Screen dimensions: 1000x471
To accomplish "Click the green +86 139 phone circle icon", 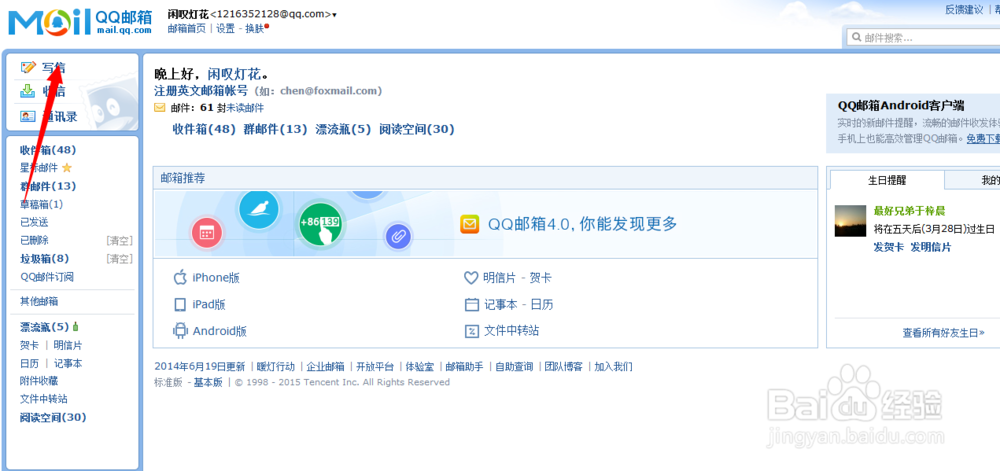I will pyautogui.click(x=321, y=223).
